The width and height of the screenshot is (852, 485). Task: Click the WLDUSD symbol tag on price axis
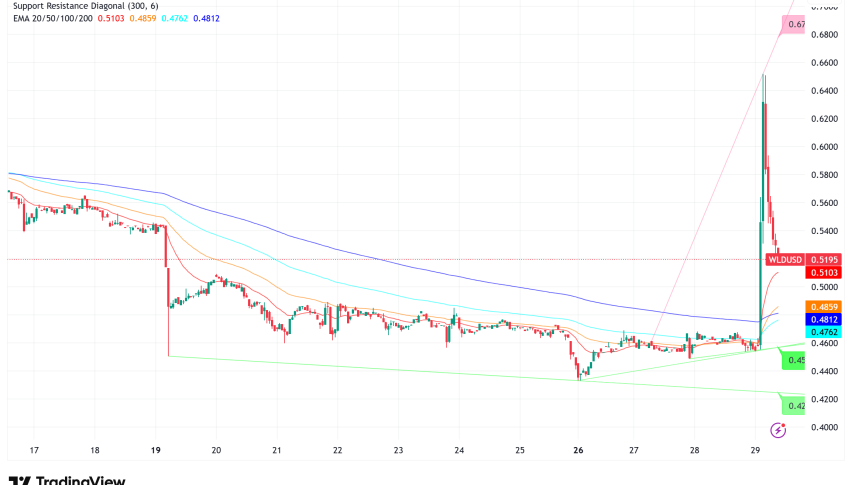coord(784,259)
